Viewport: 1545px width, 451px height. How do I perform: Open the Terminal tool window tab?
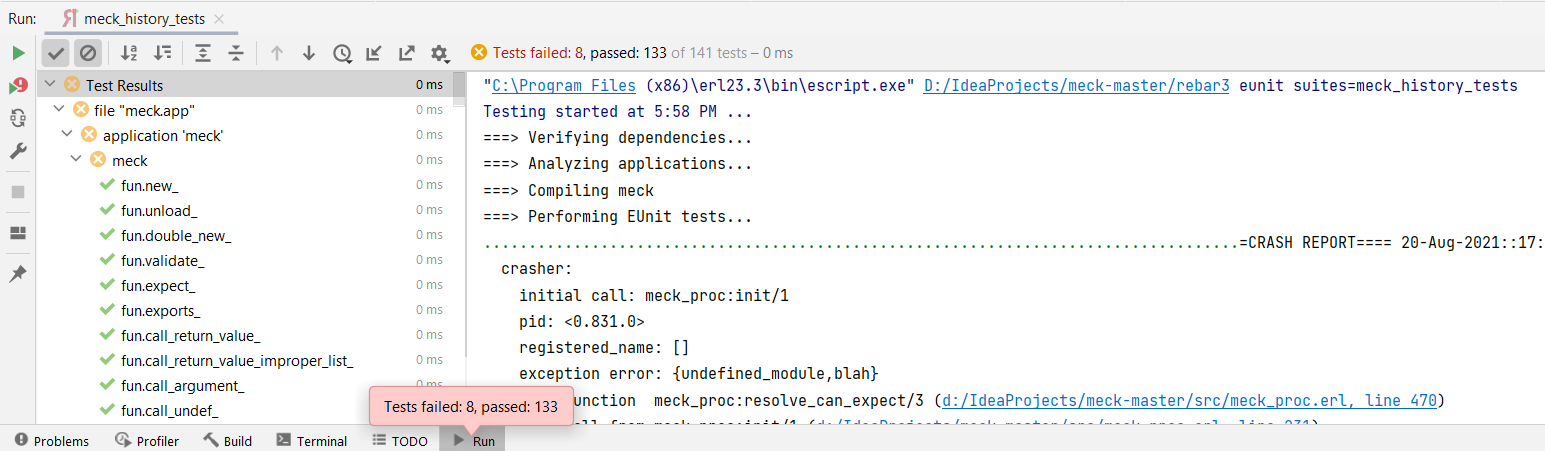tap(311, 441)
